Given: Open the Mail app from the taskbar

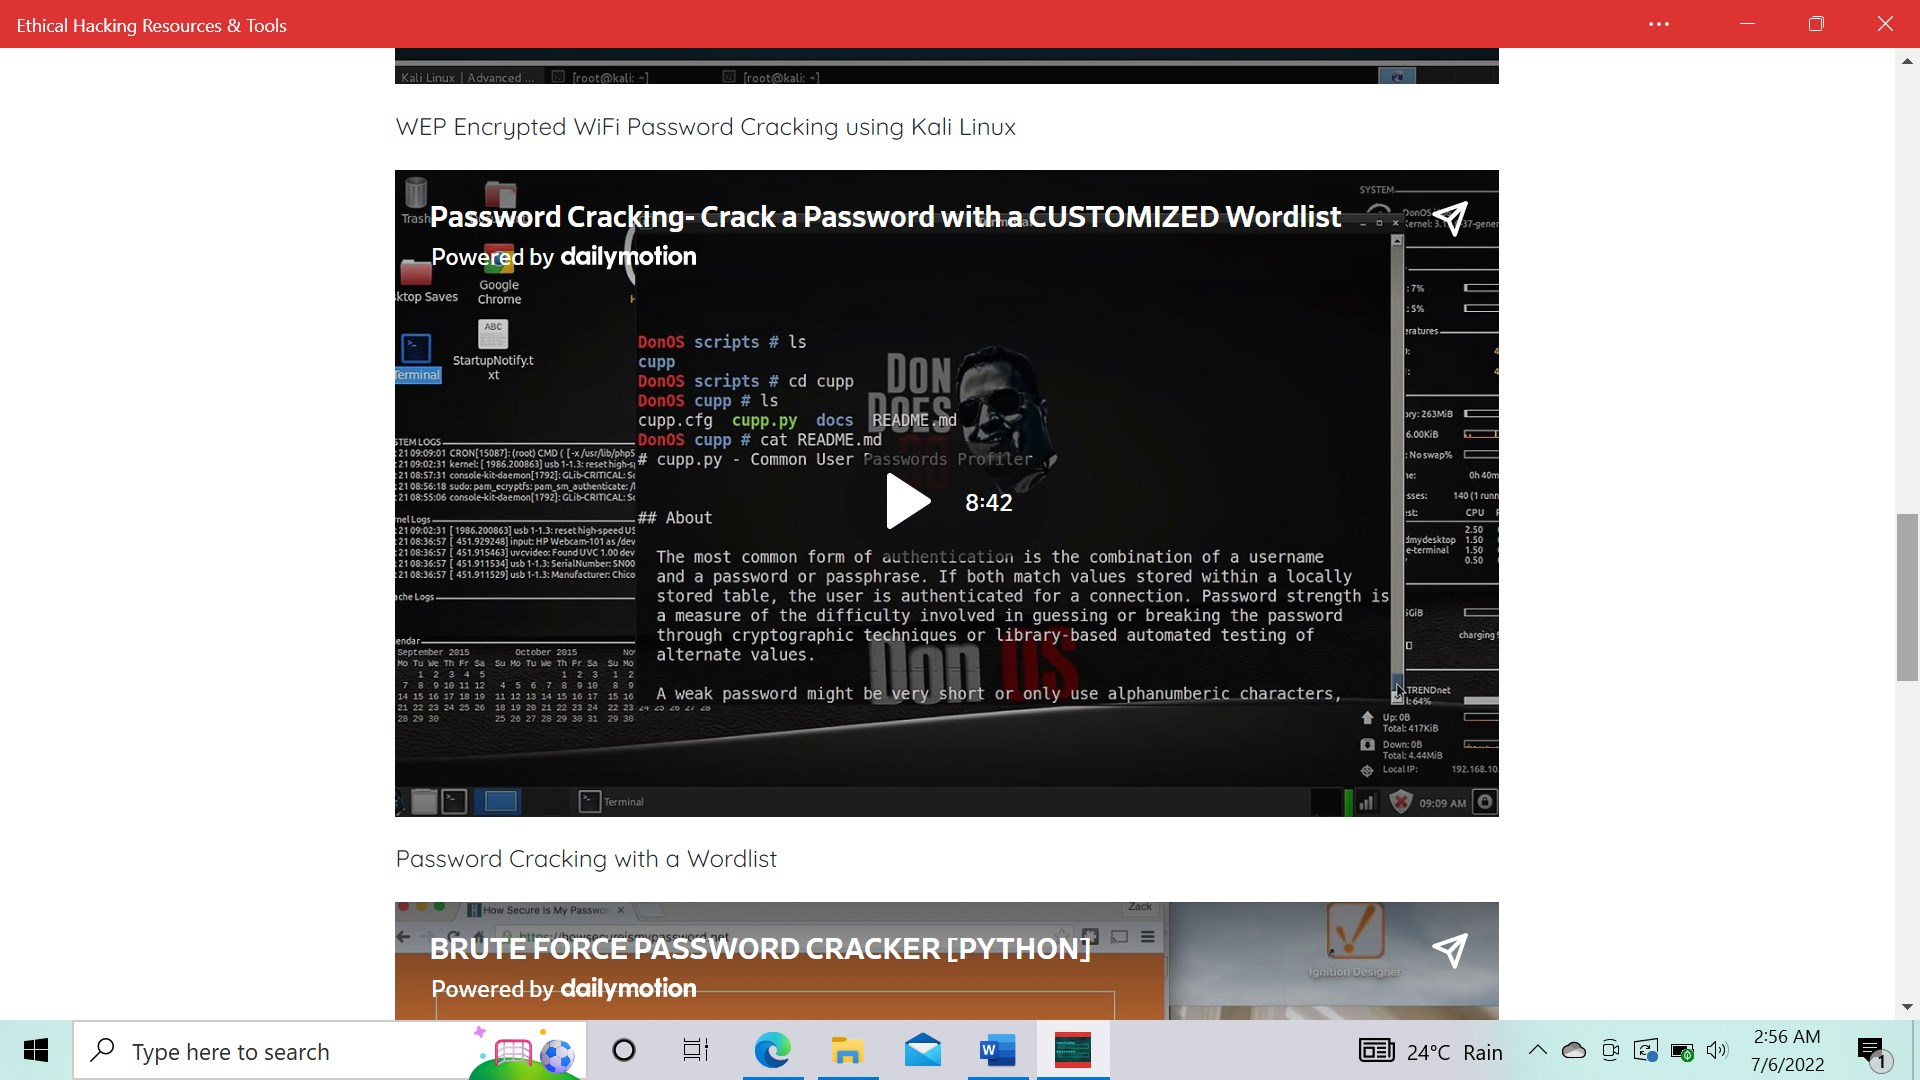Looking at the screenshot, I should click(x=923, y=1051).
